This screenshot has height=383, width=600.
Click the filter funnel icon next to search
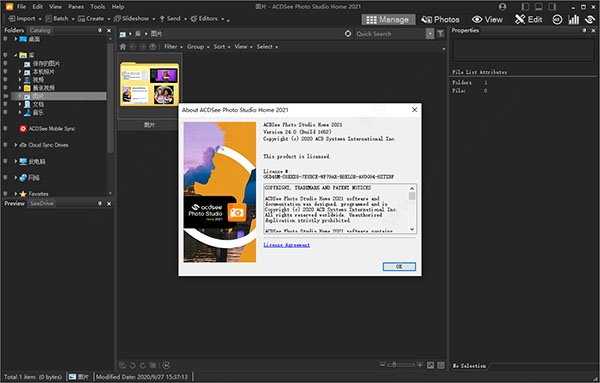[x=440, y=34]
